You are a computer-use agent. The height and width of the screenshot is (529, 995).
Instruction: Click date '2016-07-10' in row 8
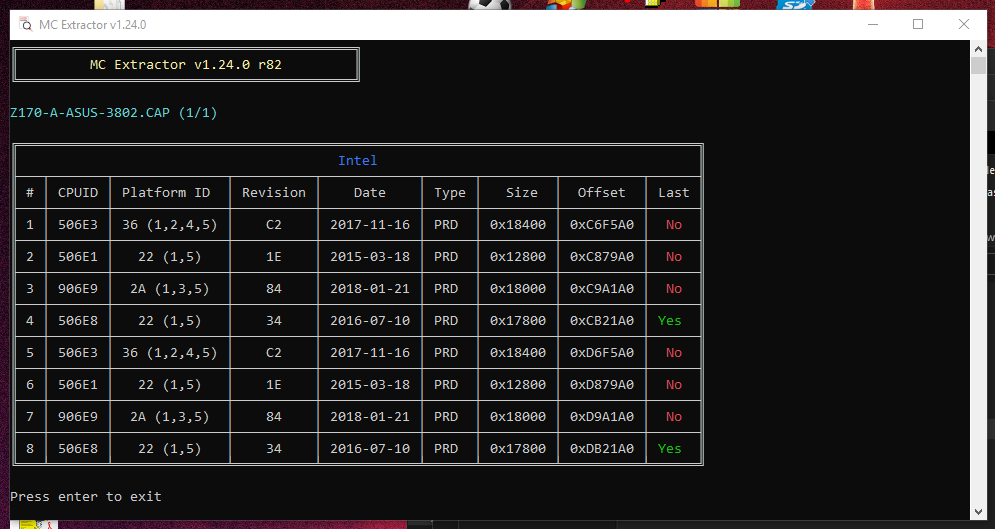pos(369,448)
